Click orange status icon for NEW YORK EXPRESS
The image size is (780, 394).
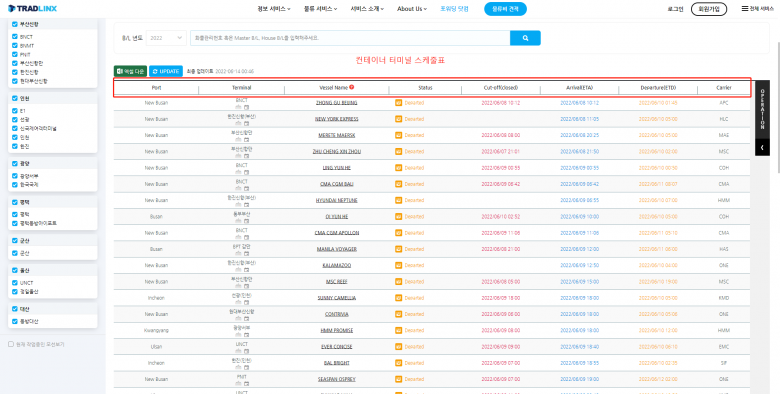(398, 119)
